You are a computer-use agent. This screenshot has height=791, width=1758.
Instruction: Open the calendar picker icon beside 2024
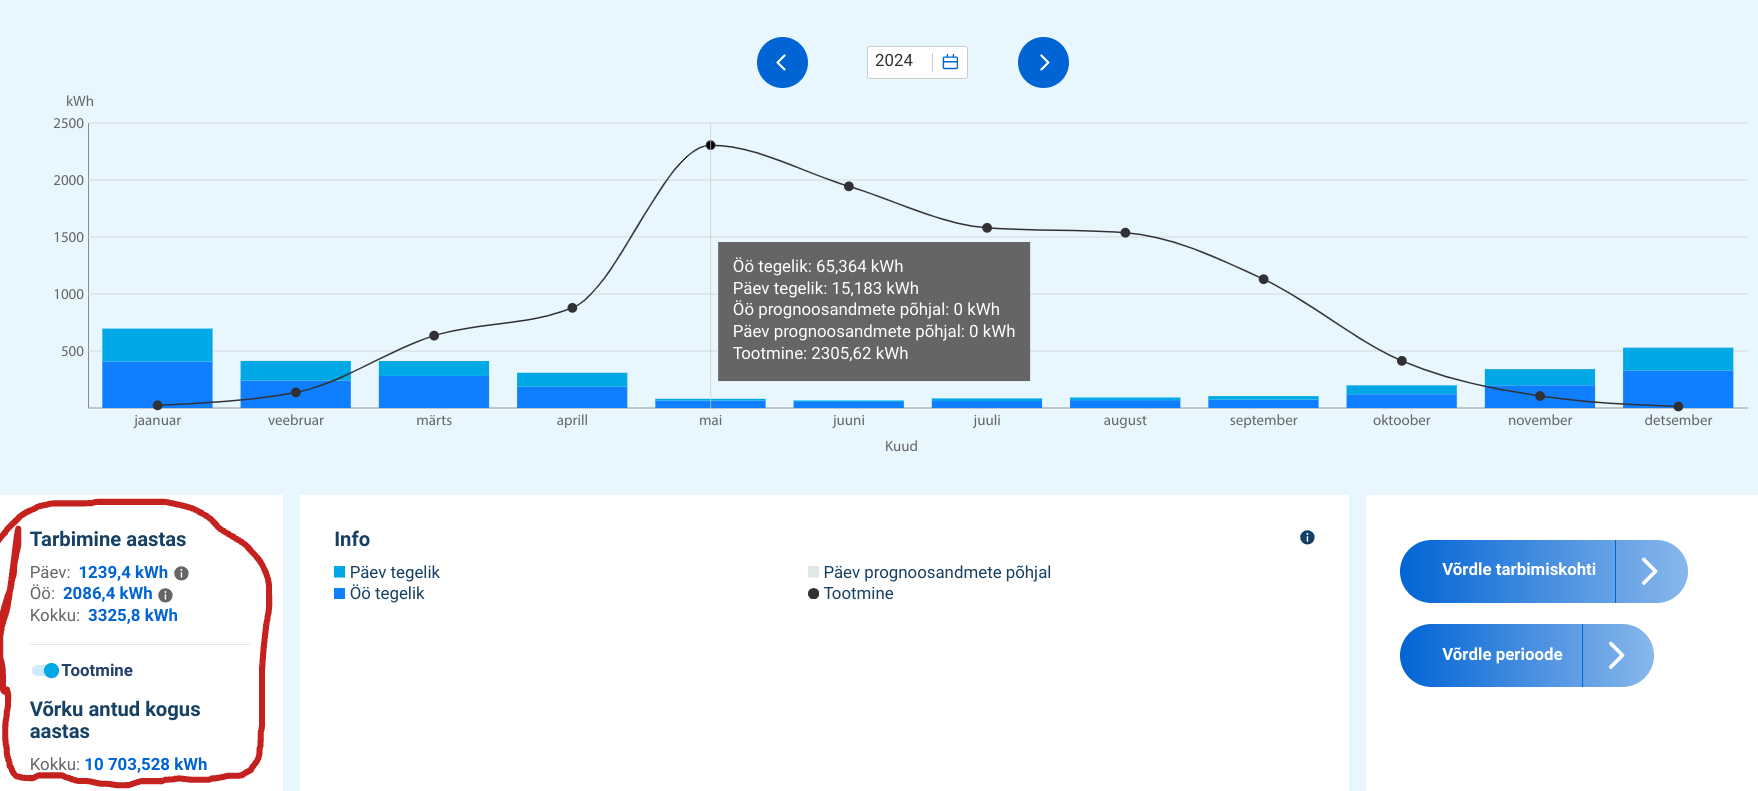950,62
